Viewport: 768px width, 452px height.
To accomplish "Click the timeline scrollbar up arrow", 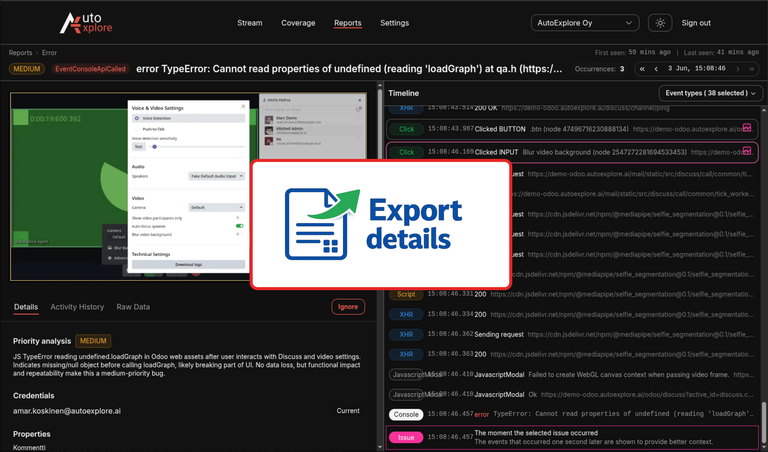I will pyautogui.click(x=764, y=108).
